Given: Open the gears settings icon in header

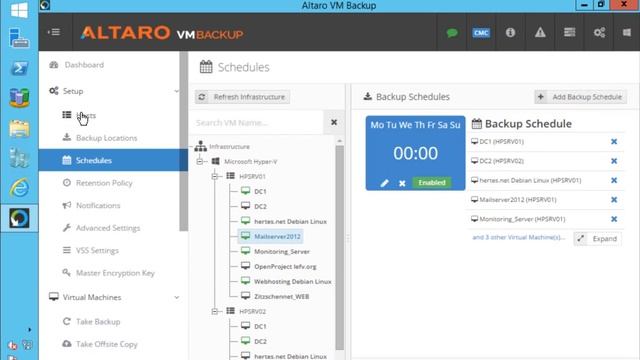Looking at the screenshot, I should pyautogui.click(x=599, y=32).
